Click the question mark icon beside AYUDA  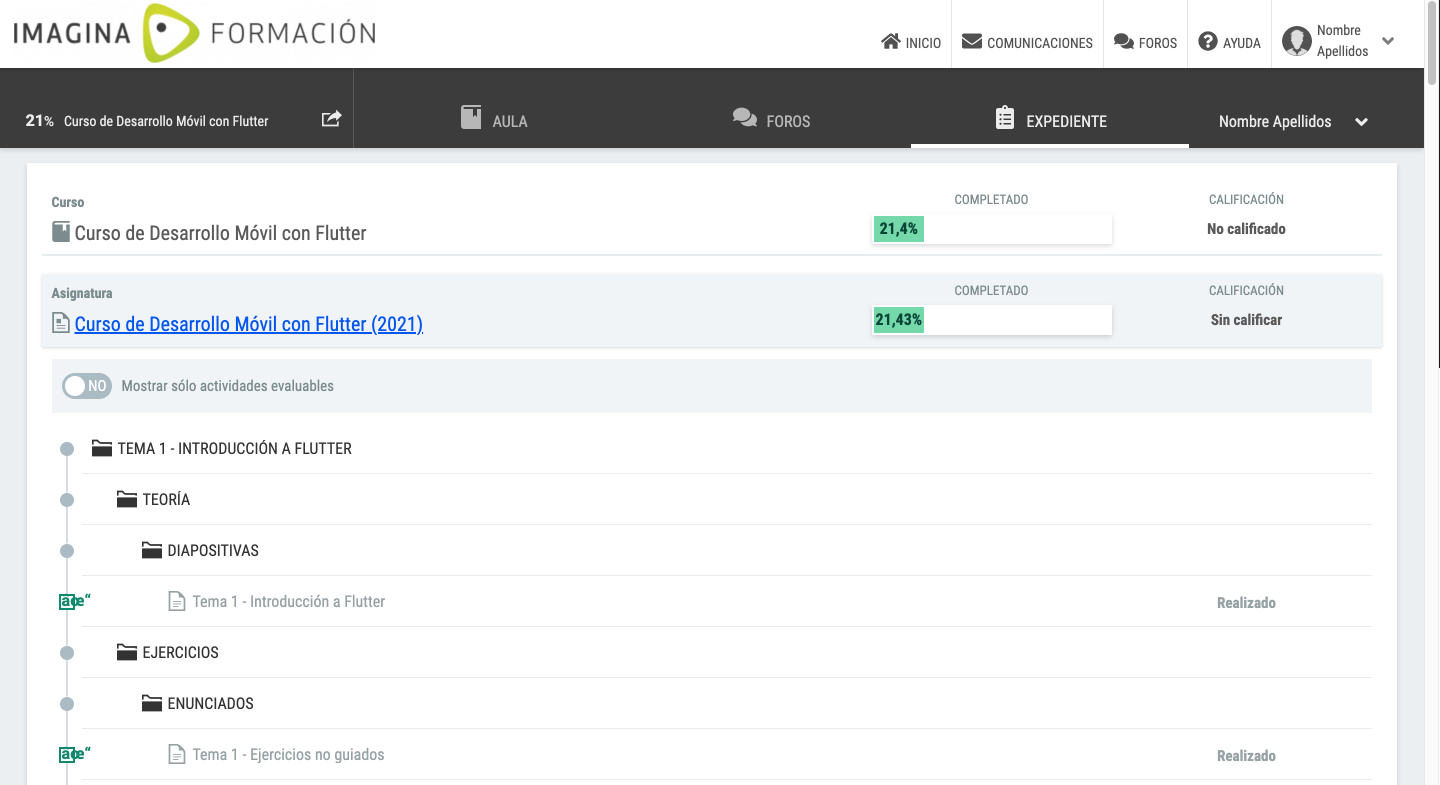[x=1207, y=42]
